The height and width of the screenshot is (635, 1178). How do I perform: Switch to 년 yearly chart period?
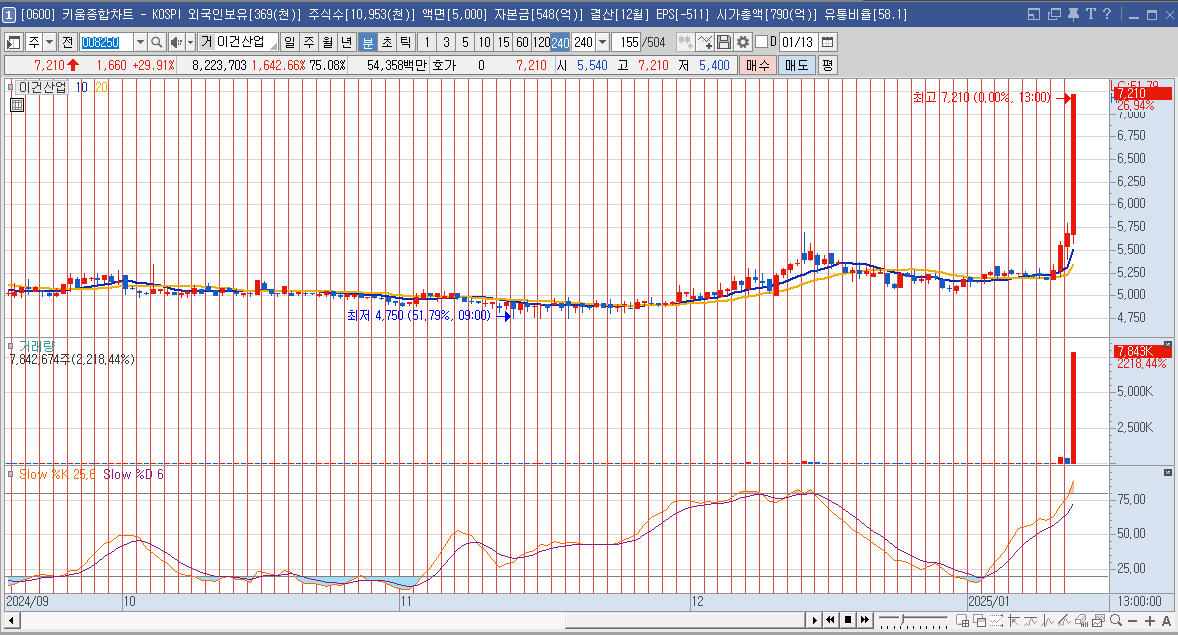(346, 42)
